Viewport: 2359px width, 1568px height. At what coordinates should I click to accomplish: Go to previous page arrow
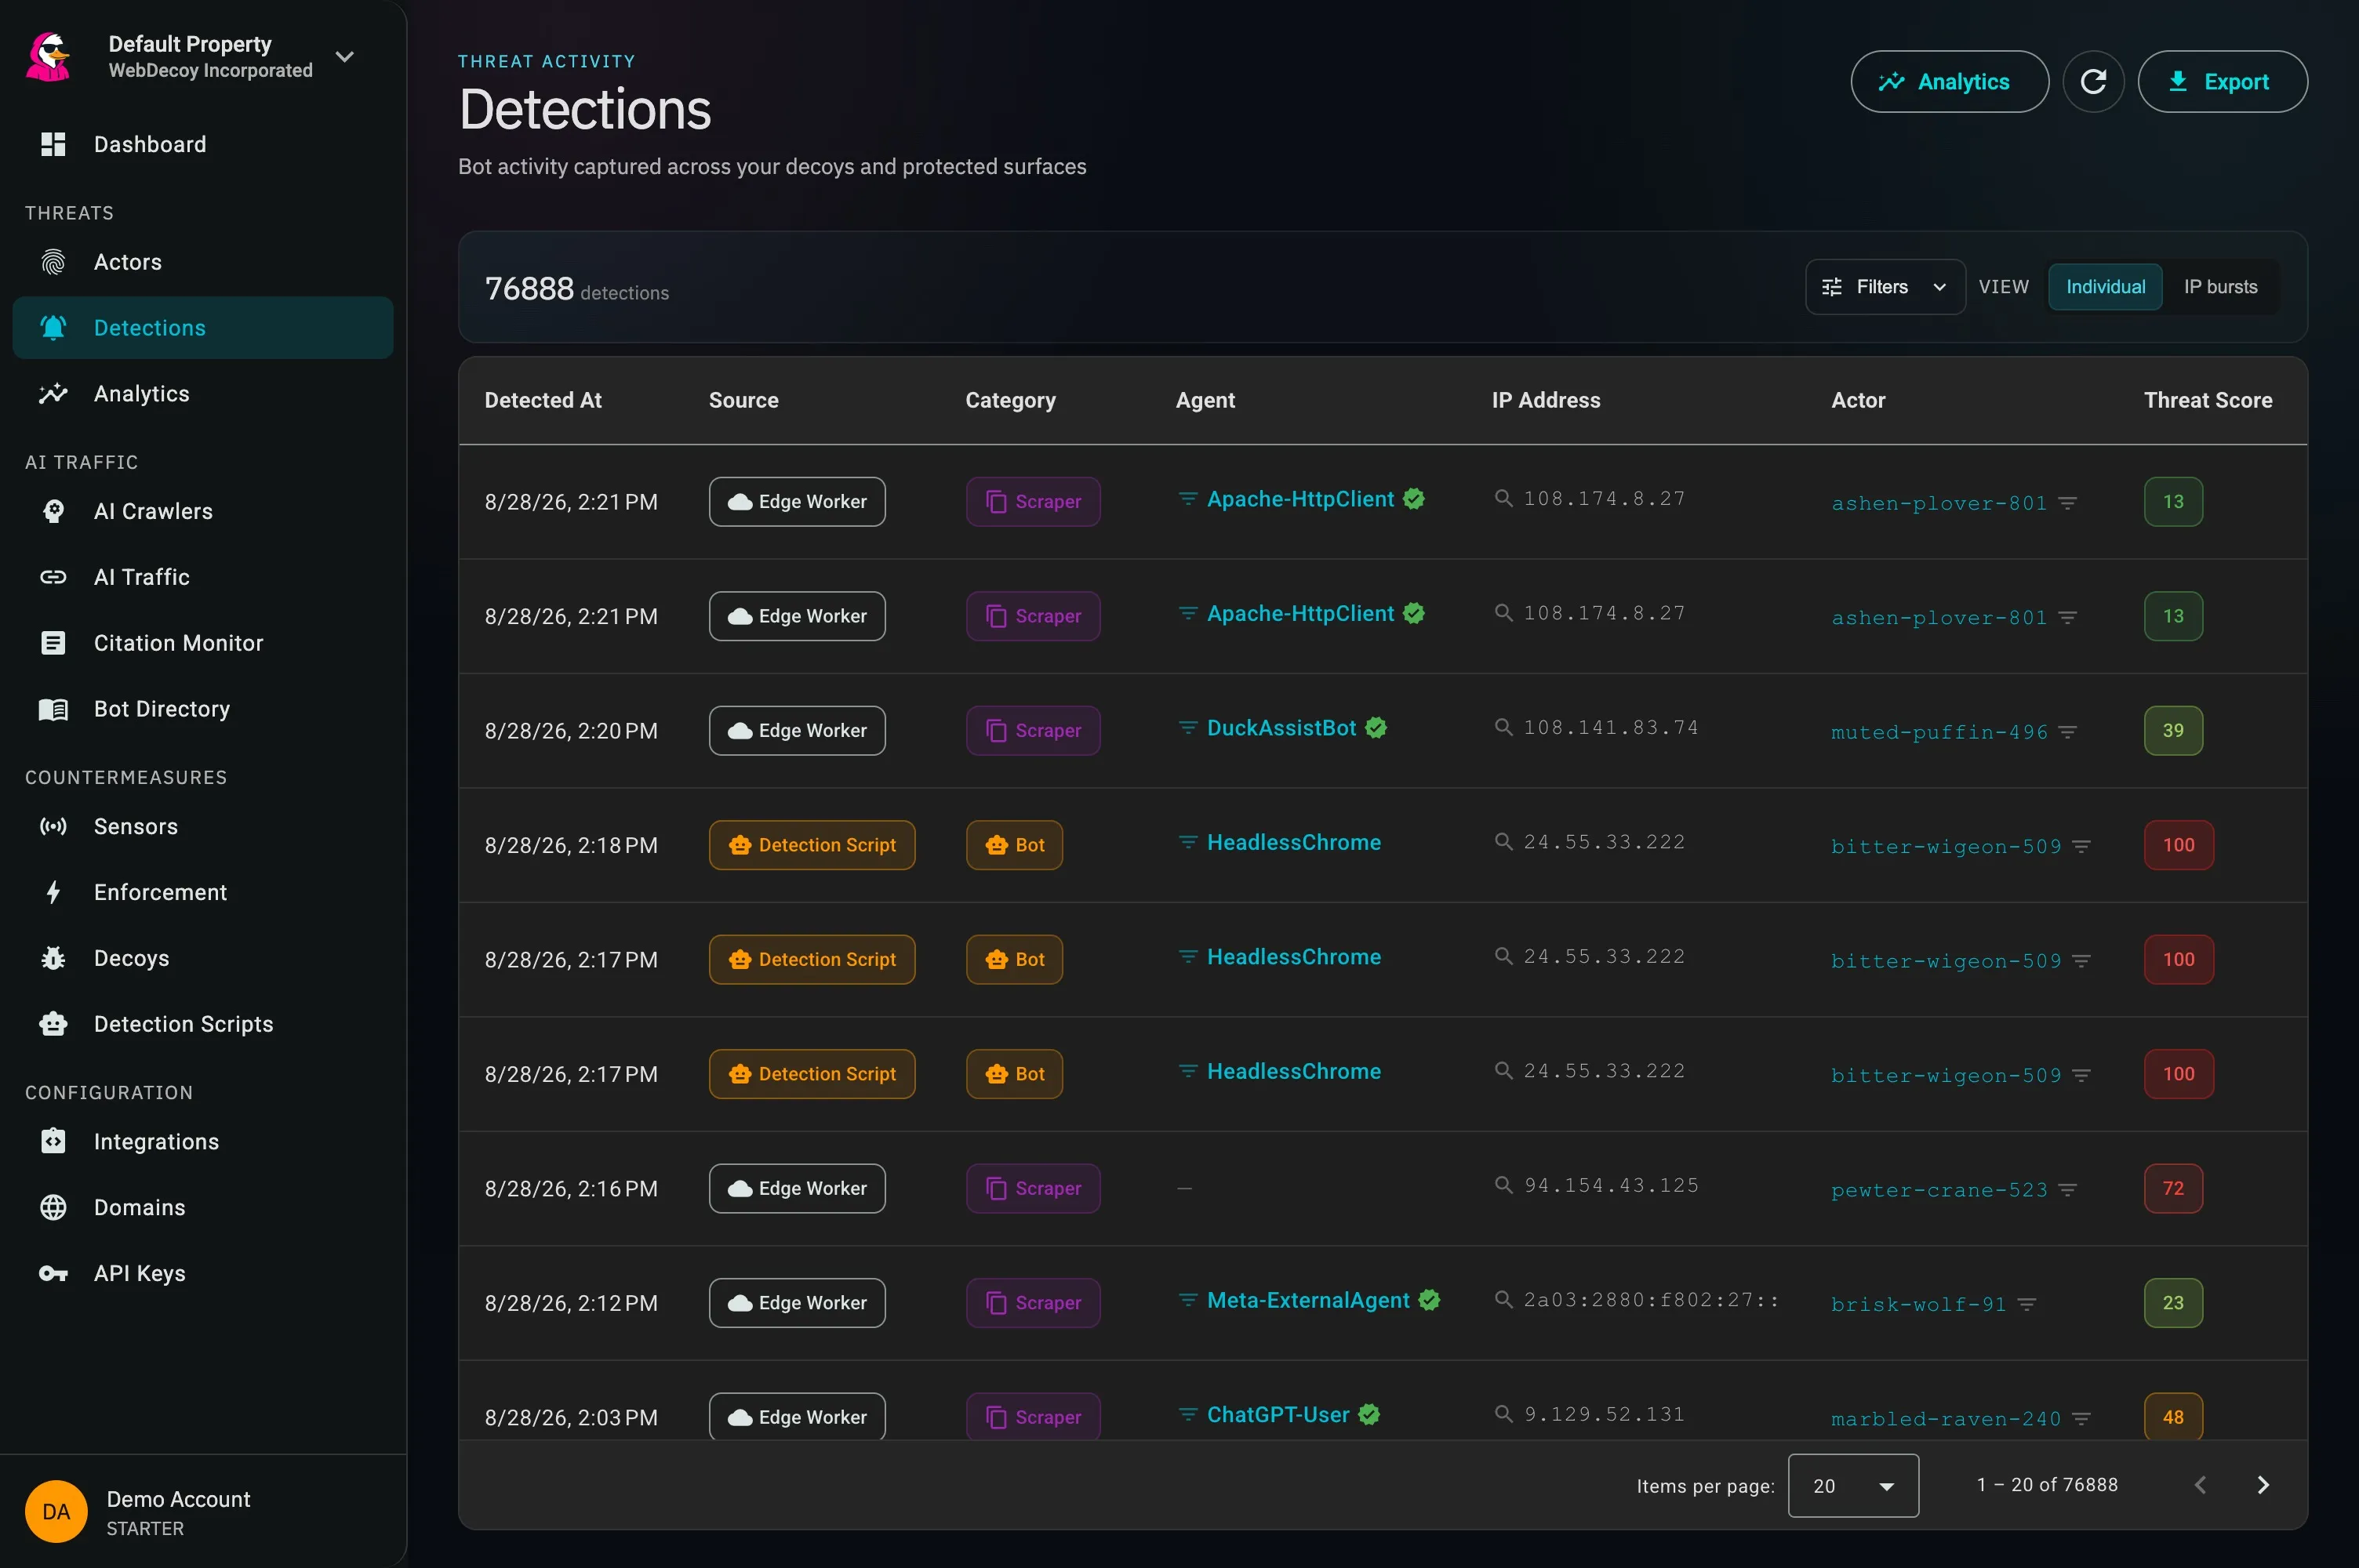point(2200,1485)
